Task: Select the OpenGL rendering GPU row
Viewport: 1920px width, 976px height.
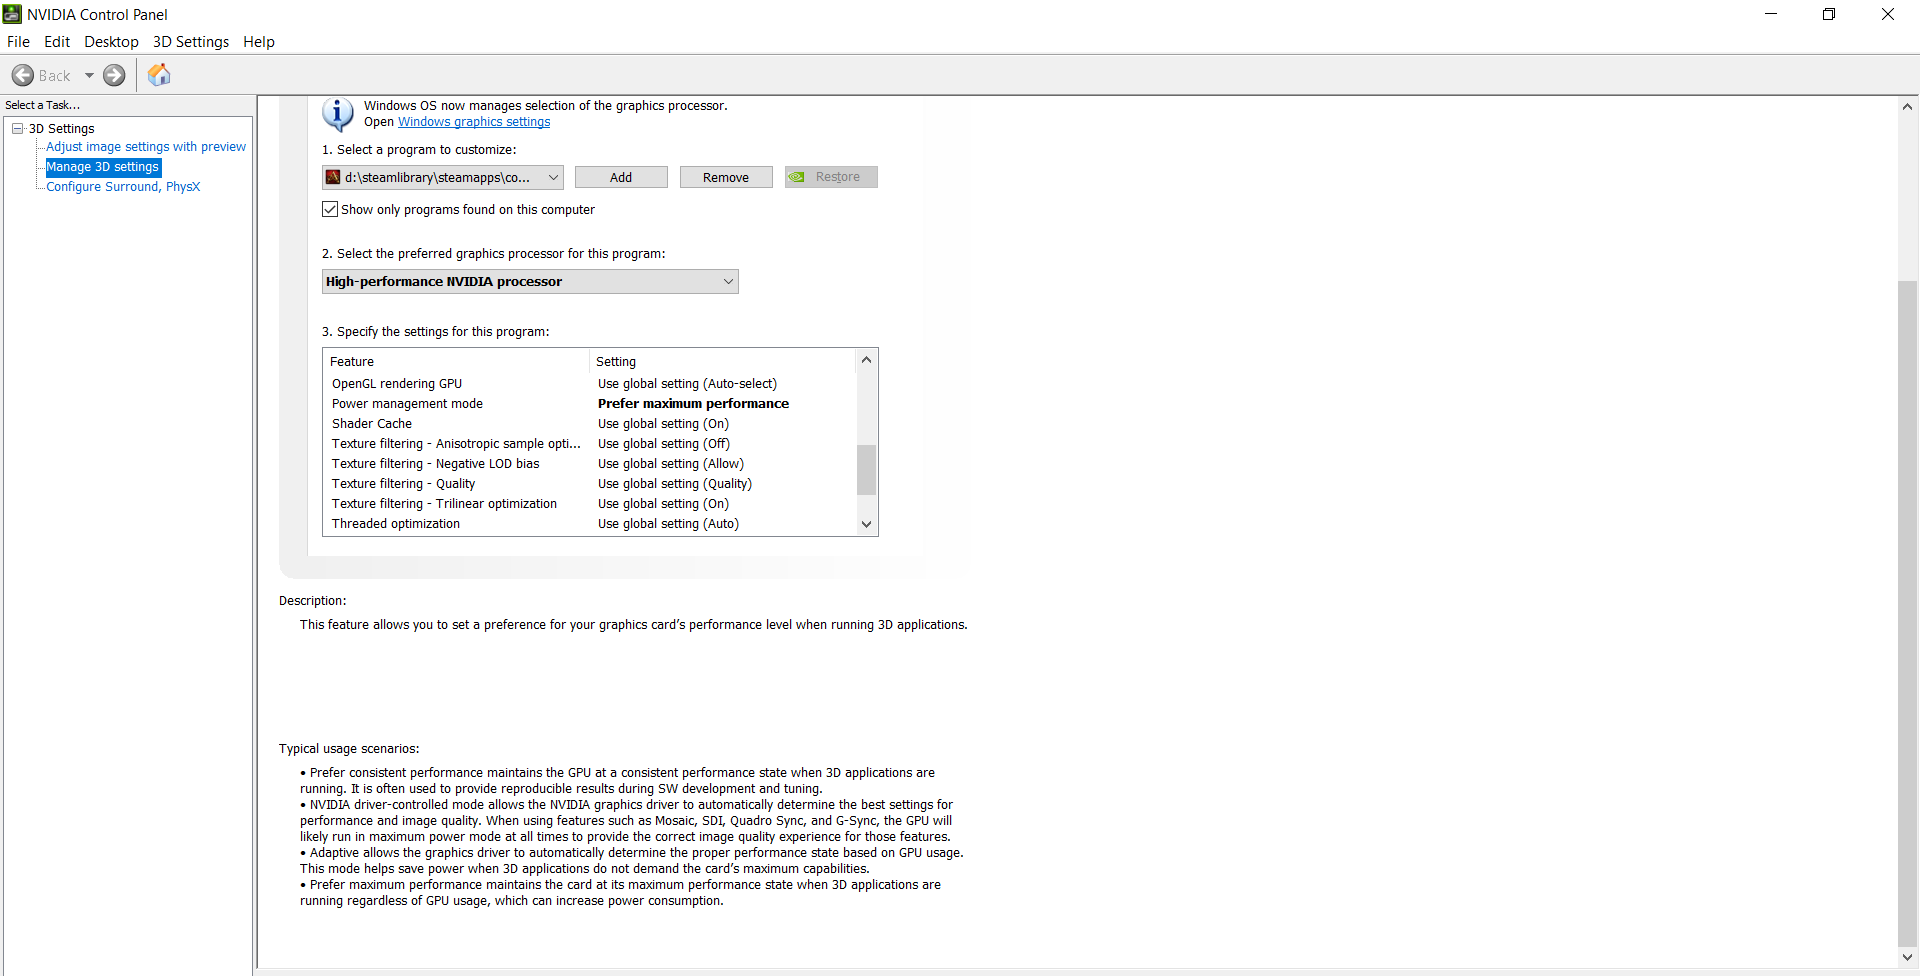Action: click(x=590, y=384)
